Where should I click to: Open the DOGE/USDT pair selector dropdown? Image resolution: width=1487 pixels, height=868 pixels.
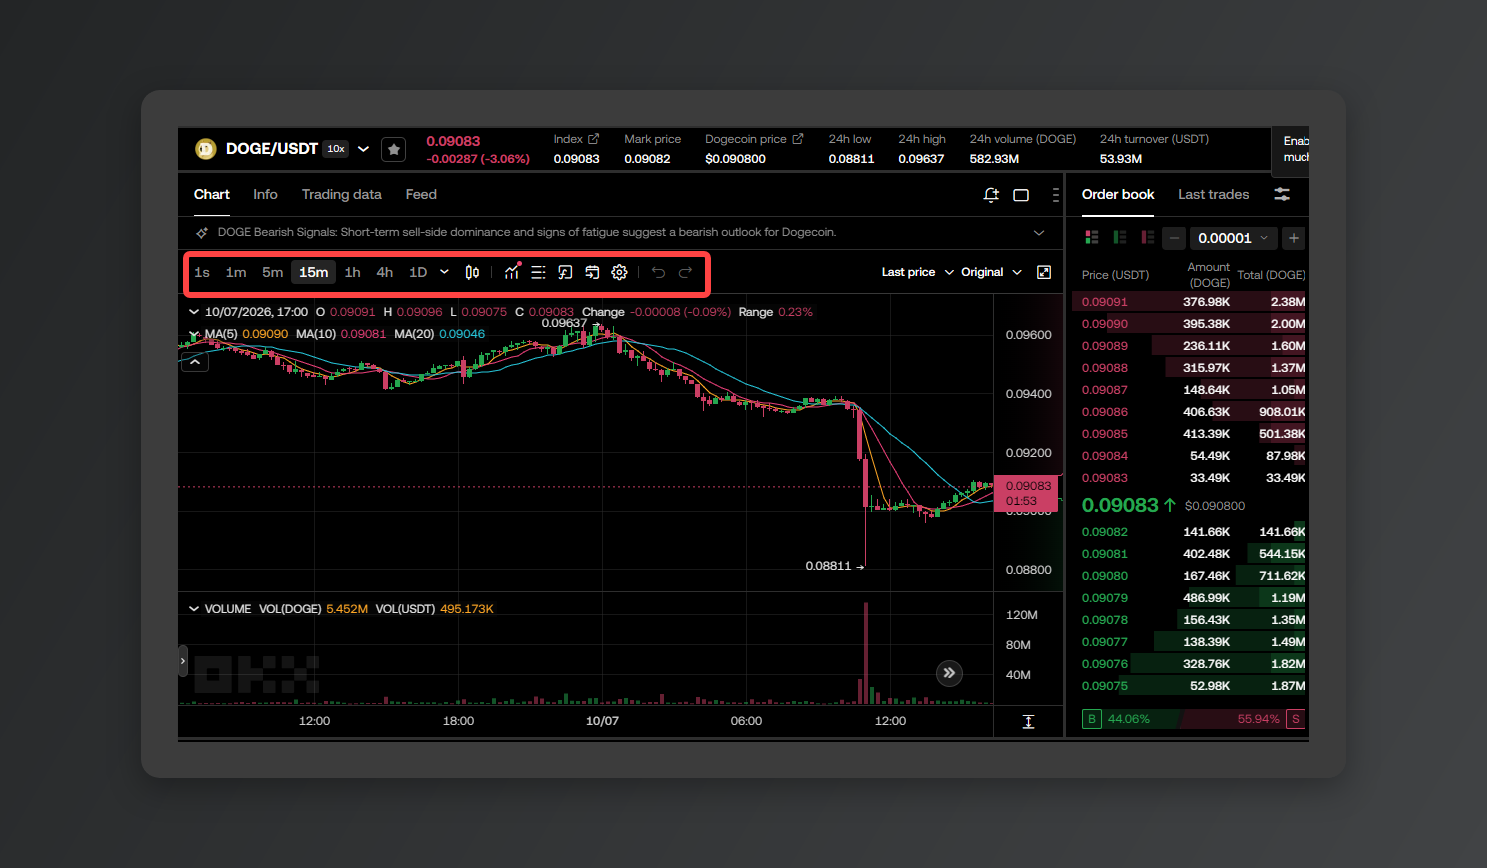coord(363,149)
